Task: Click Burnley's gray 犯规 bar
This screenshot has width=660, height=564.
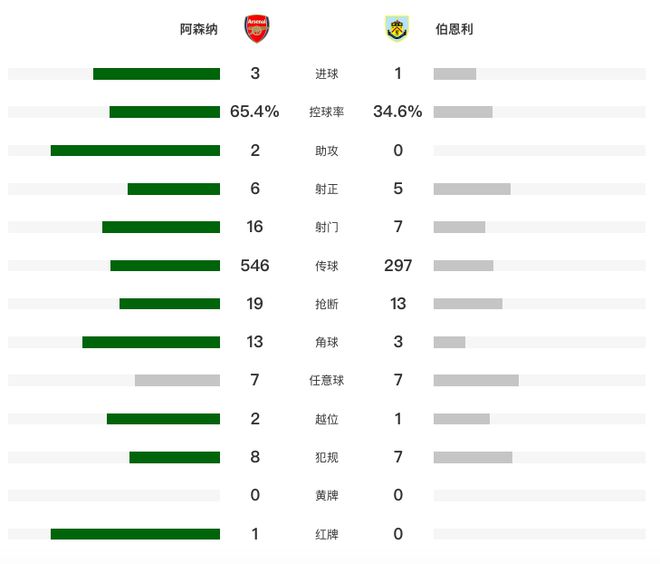Action: (473, 457)
